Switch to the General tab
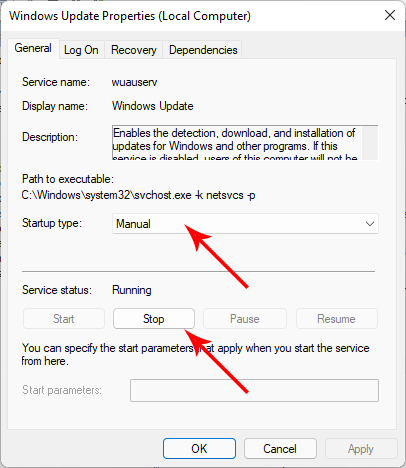The image size is (406, 468). 33,48
